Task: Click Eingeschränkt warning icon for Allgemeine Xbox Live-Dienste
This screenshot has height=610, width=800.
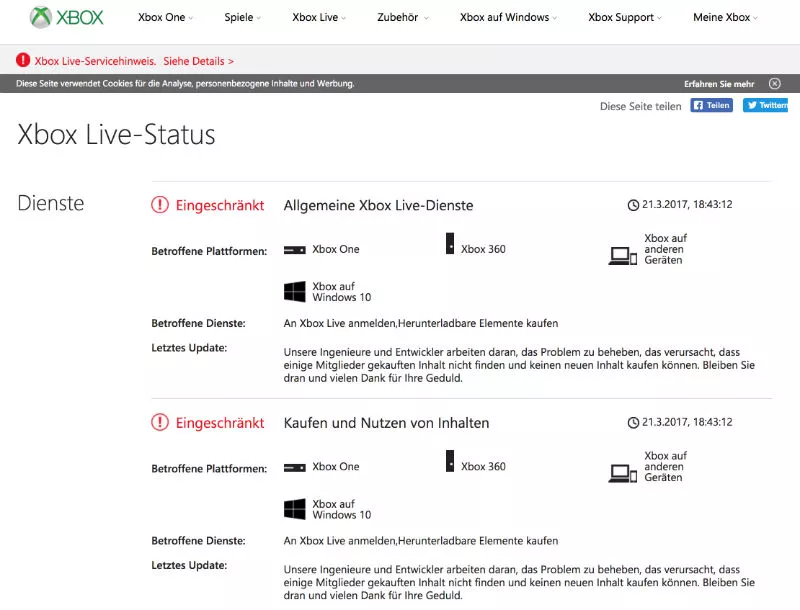Action: point(160,205)
